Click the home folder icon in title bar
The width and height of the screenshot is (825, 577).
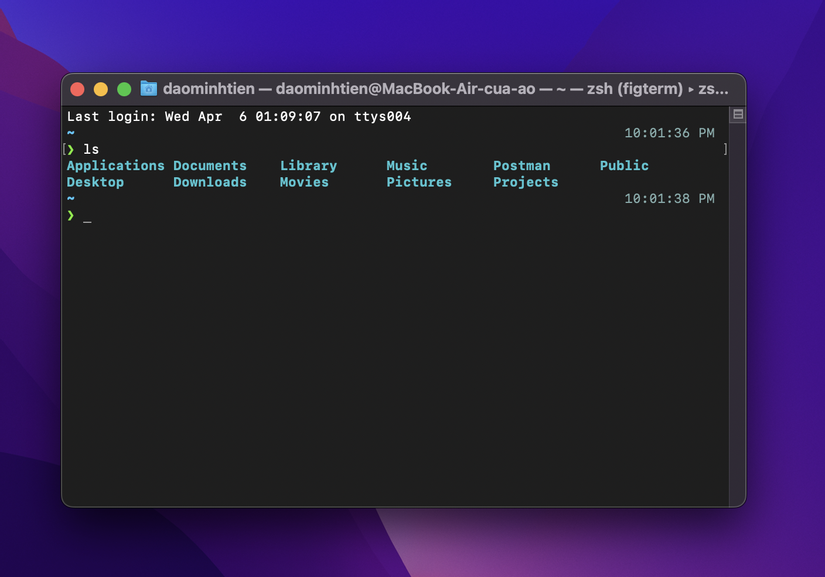[x=148, y=88]
